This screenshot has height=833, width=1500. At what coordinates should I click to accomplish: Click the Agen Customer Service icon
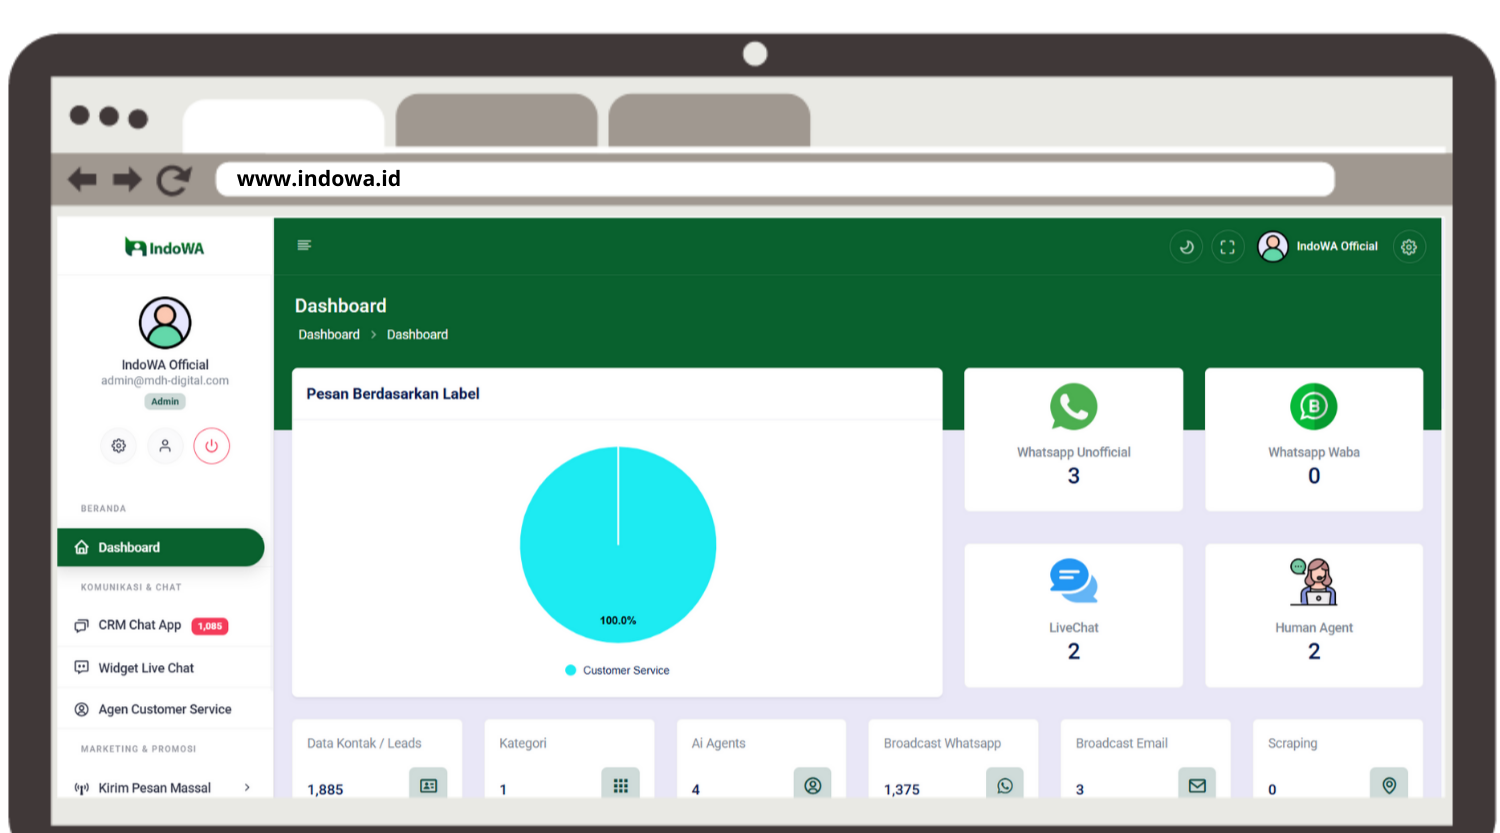pyautogui.click(x=82, y=709)
